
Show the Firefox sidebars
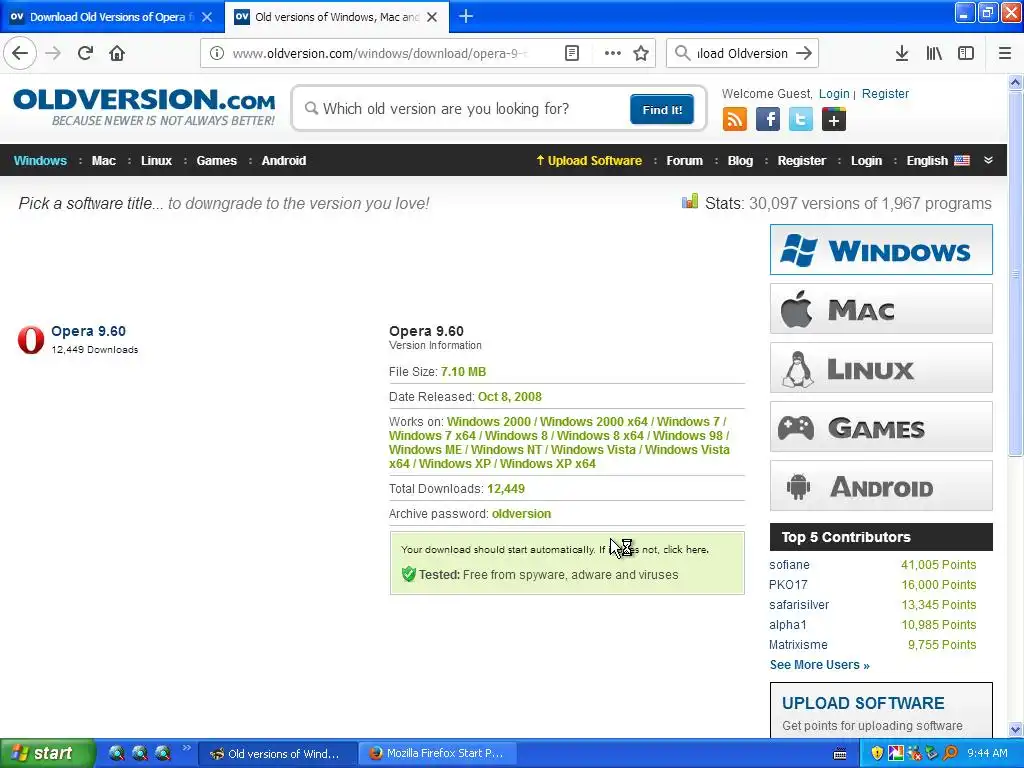(966, 54)
